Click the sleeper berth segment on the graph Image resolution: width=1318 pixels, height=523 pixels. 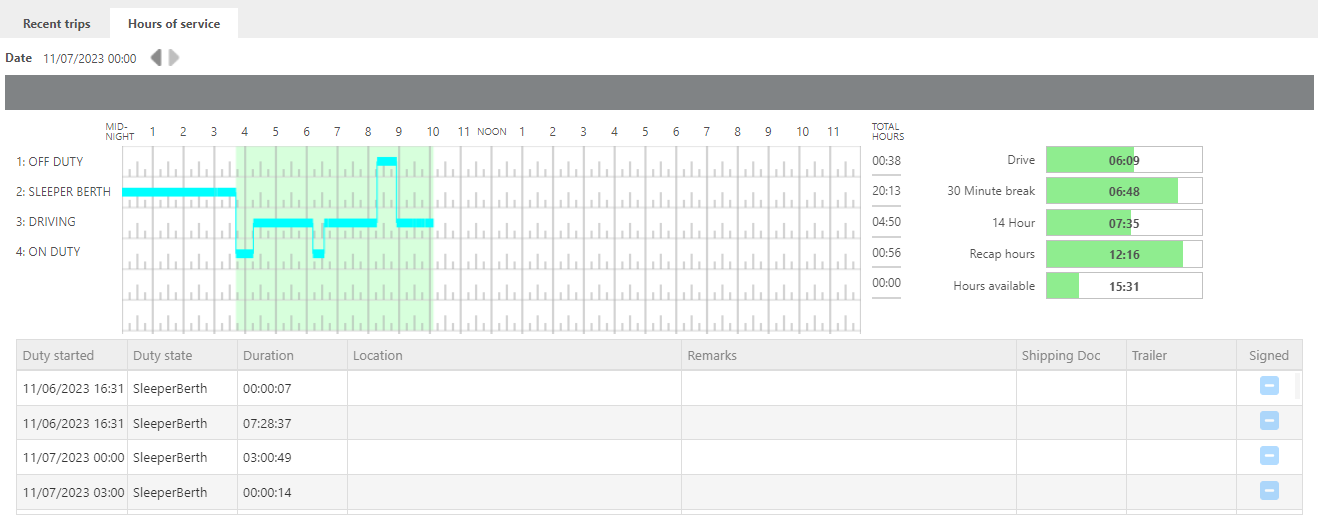point(178,192)
